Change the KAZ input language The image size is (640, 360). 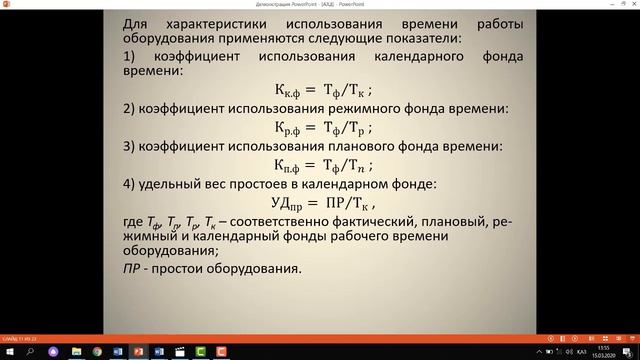[582, 352]
